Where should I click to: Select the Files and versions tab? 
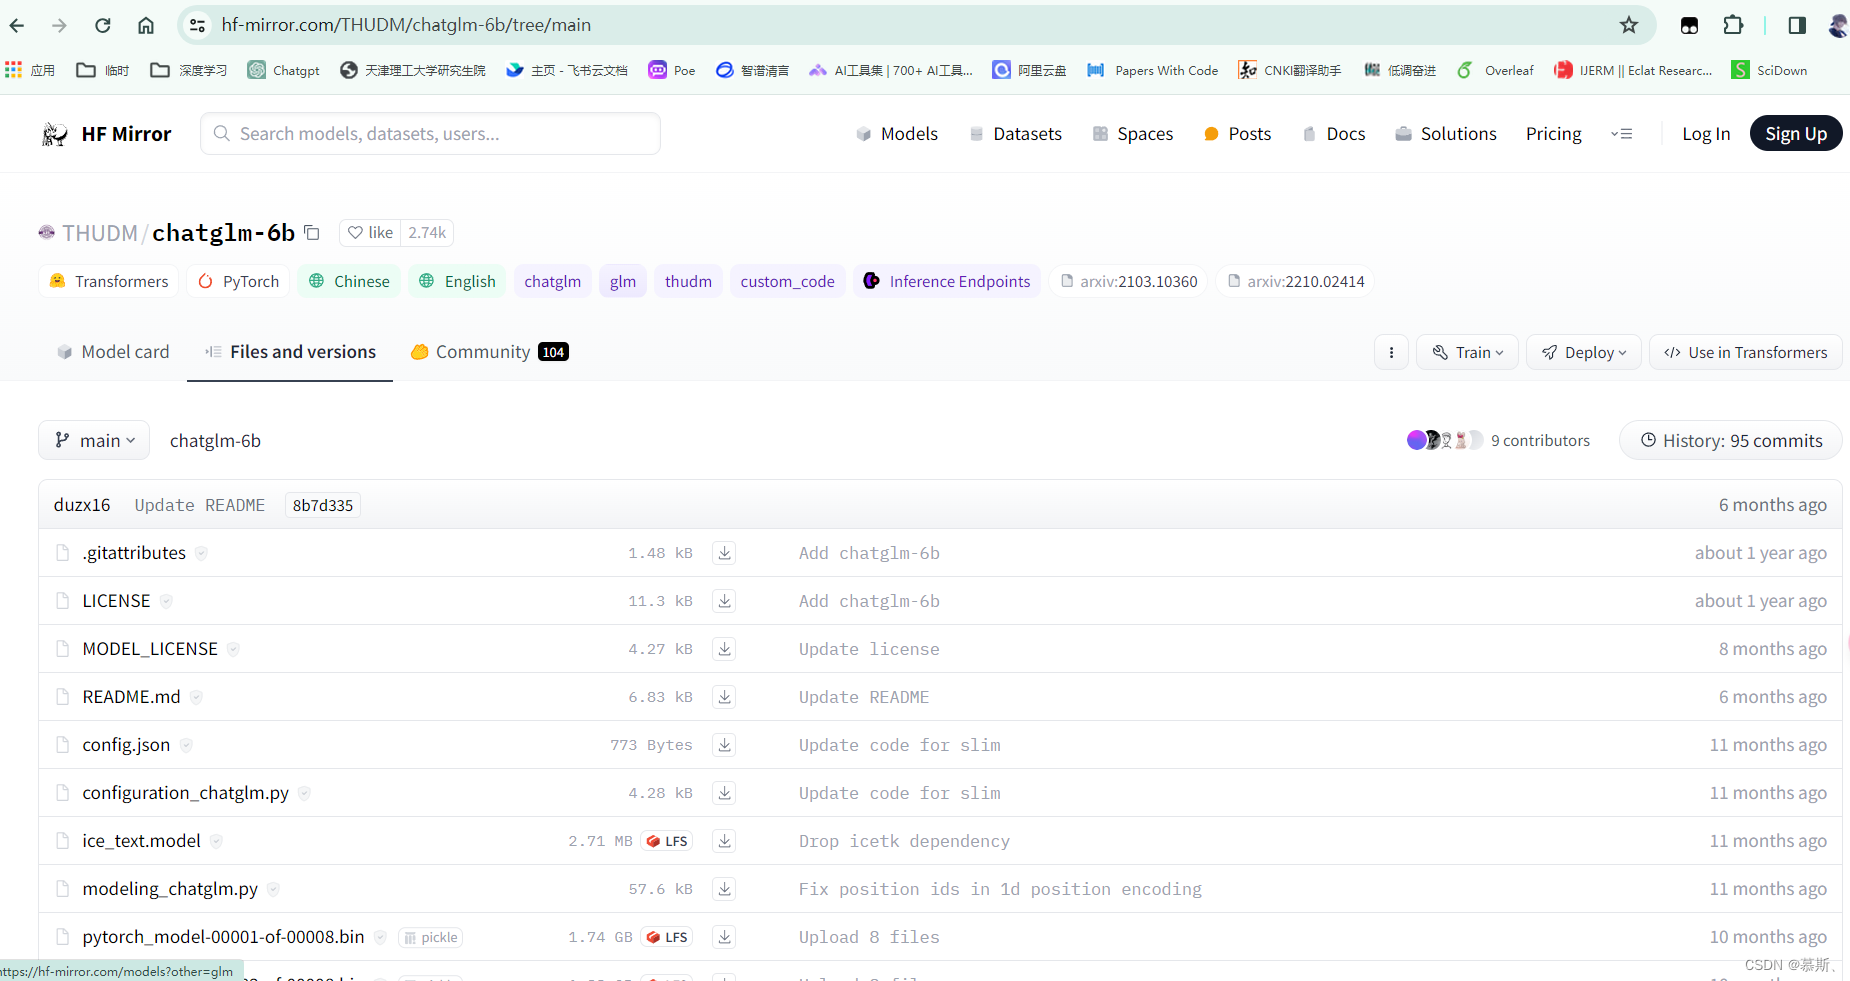tap(290, 352)
